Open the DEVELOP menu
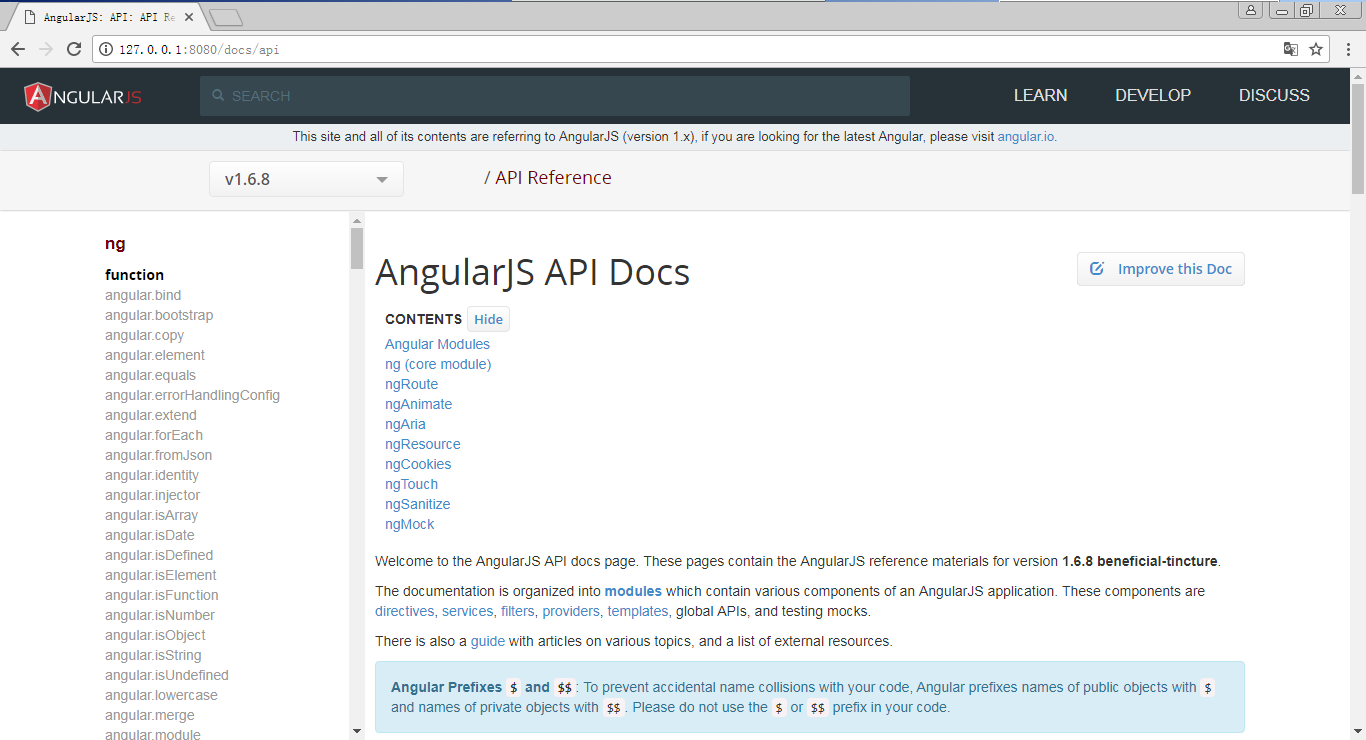This screenshot has width=1366, height=740. 1153,96
